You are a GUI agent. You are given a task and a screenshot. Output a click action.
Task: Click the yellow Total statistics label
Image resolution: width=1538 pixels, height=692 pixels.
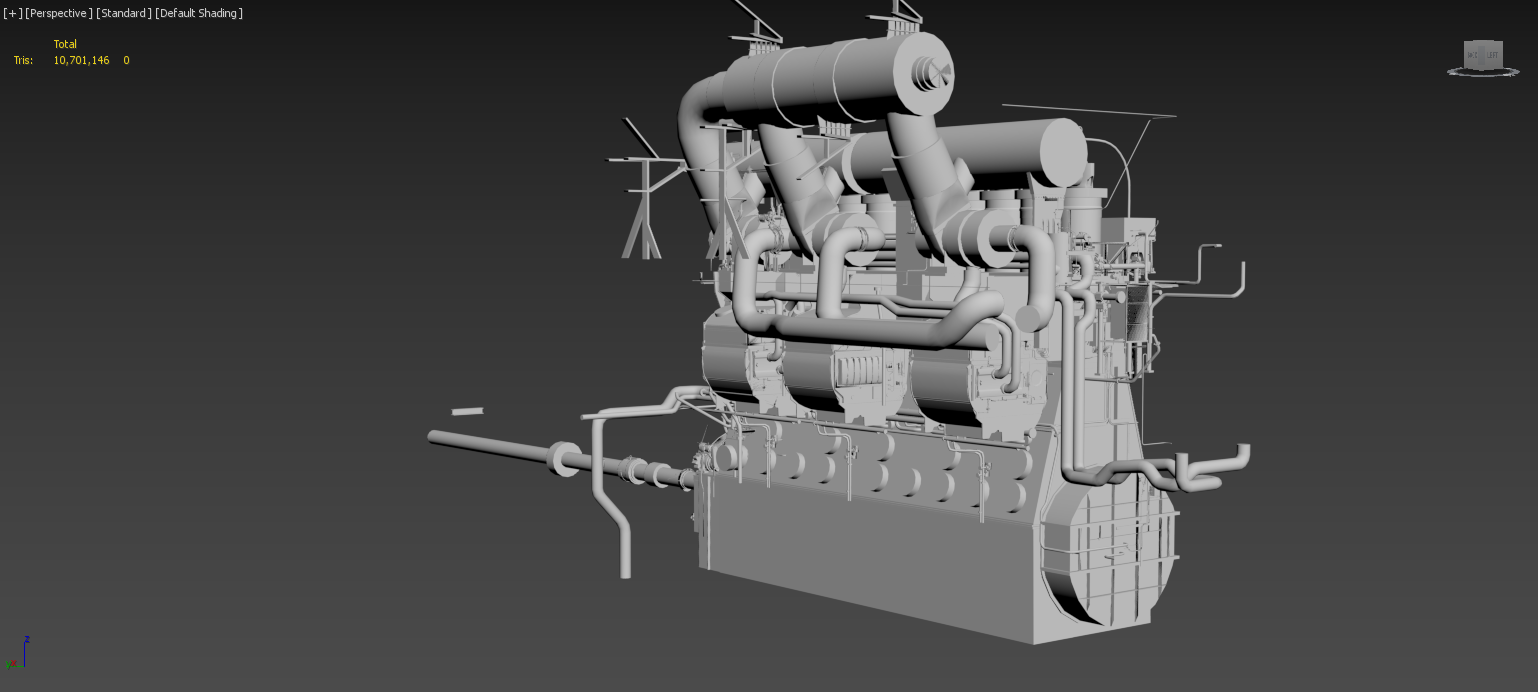click(x=65, y=44)
